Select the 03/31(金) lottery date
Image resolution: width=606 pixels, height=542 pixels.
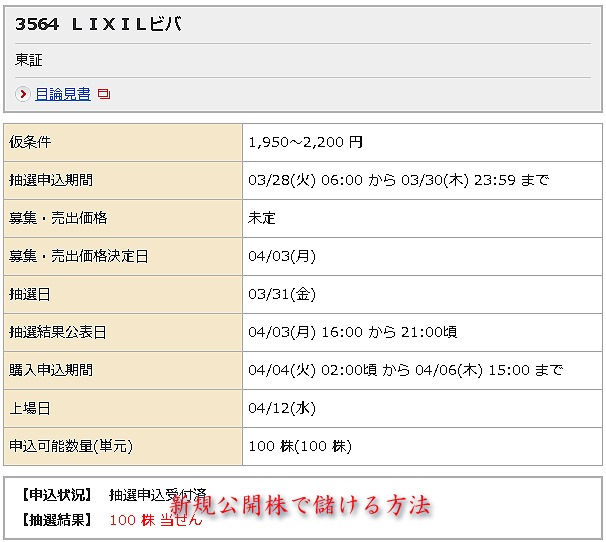tap(282, 294)
